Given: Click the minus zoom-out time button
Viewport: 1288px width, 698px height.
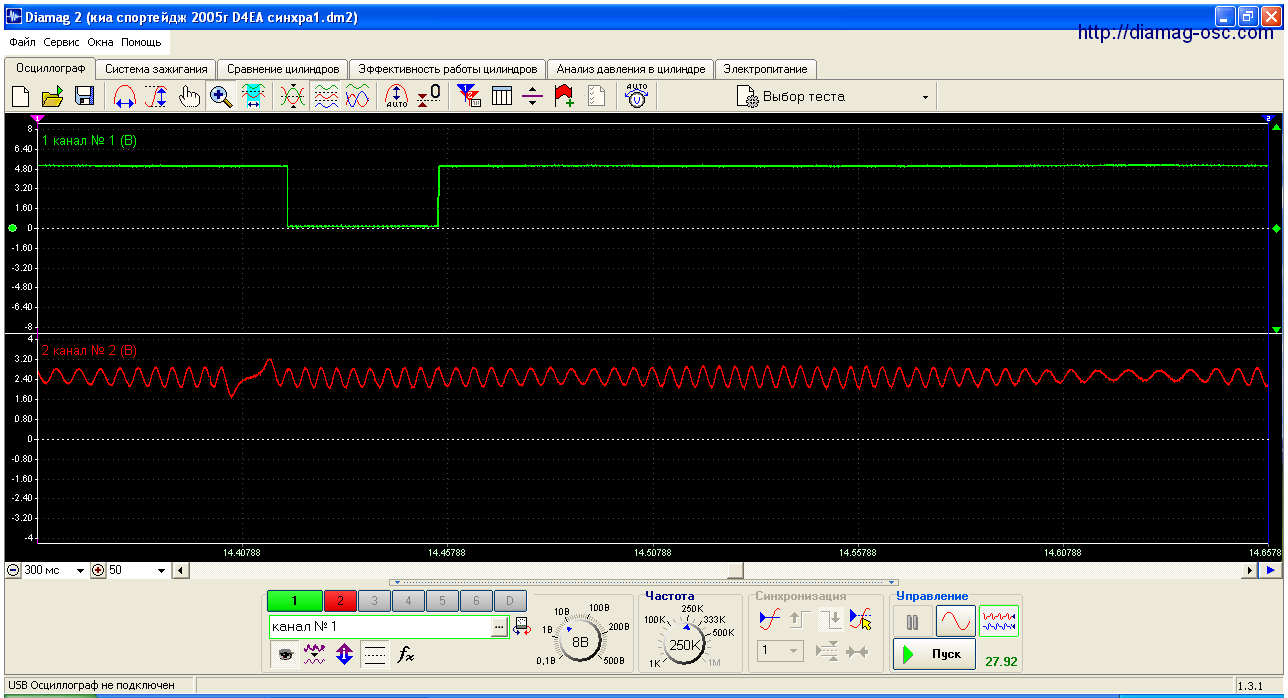Looking at the screenshot, I should pyautogui.click(x=13, y=570).
